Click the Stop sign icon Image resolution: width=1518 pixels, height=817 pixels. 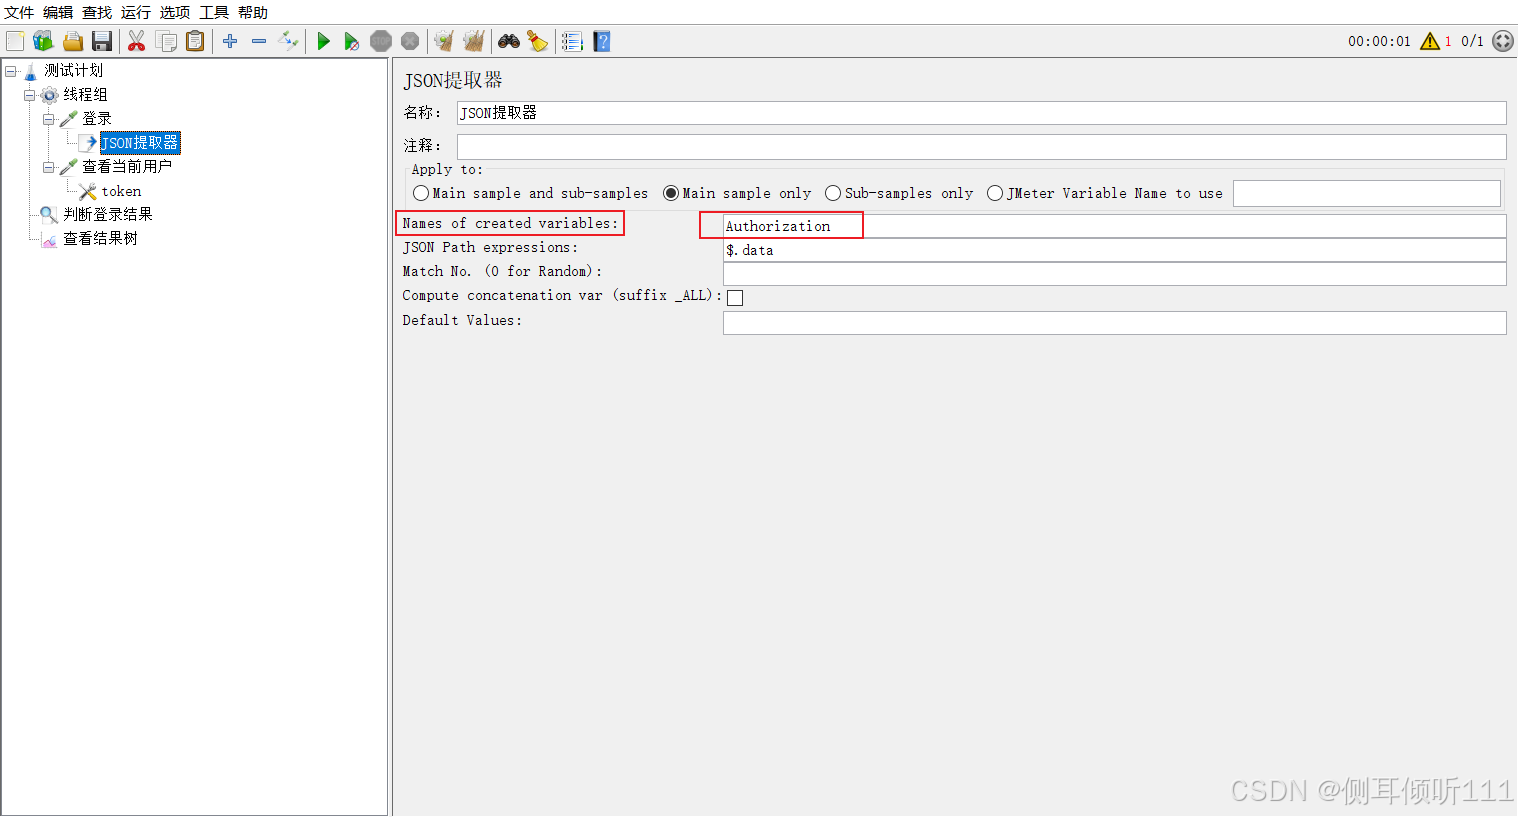point(381,41)
